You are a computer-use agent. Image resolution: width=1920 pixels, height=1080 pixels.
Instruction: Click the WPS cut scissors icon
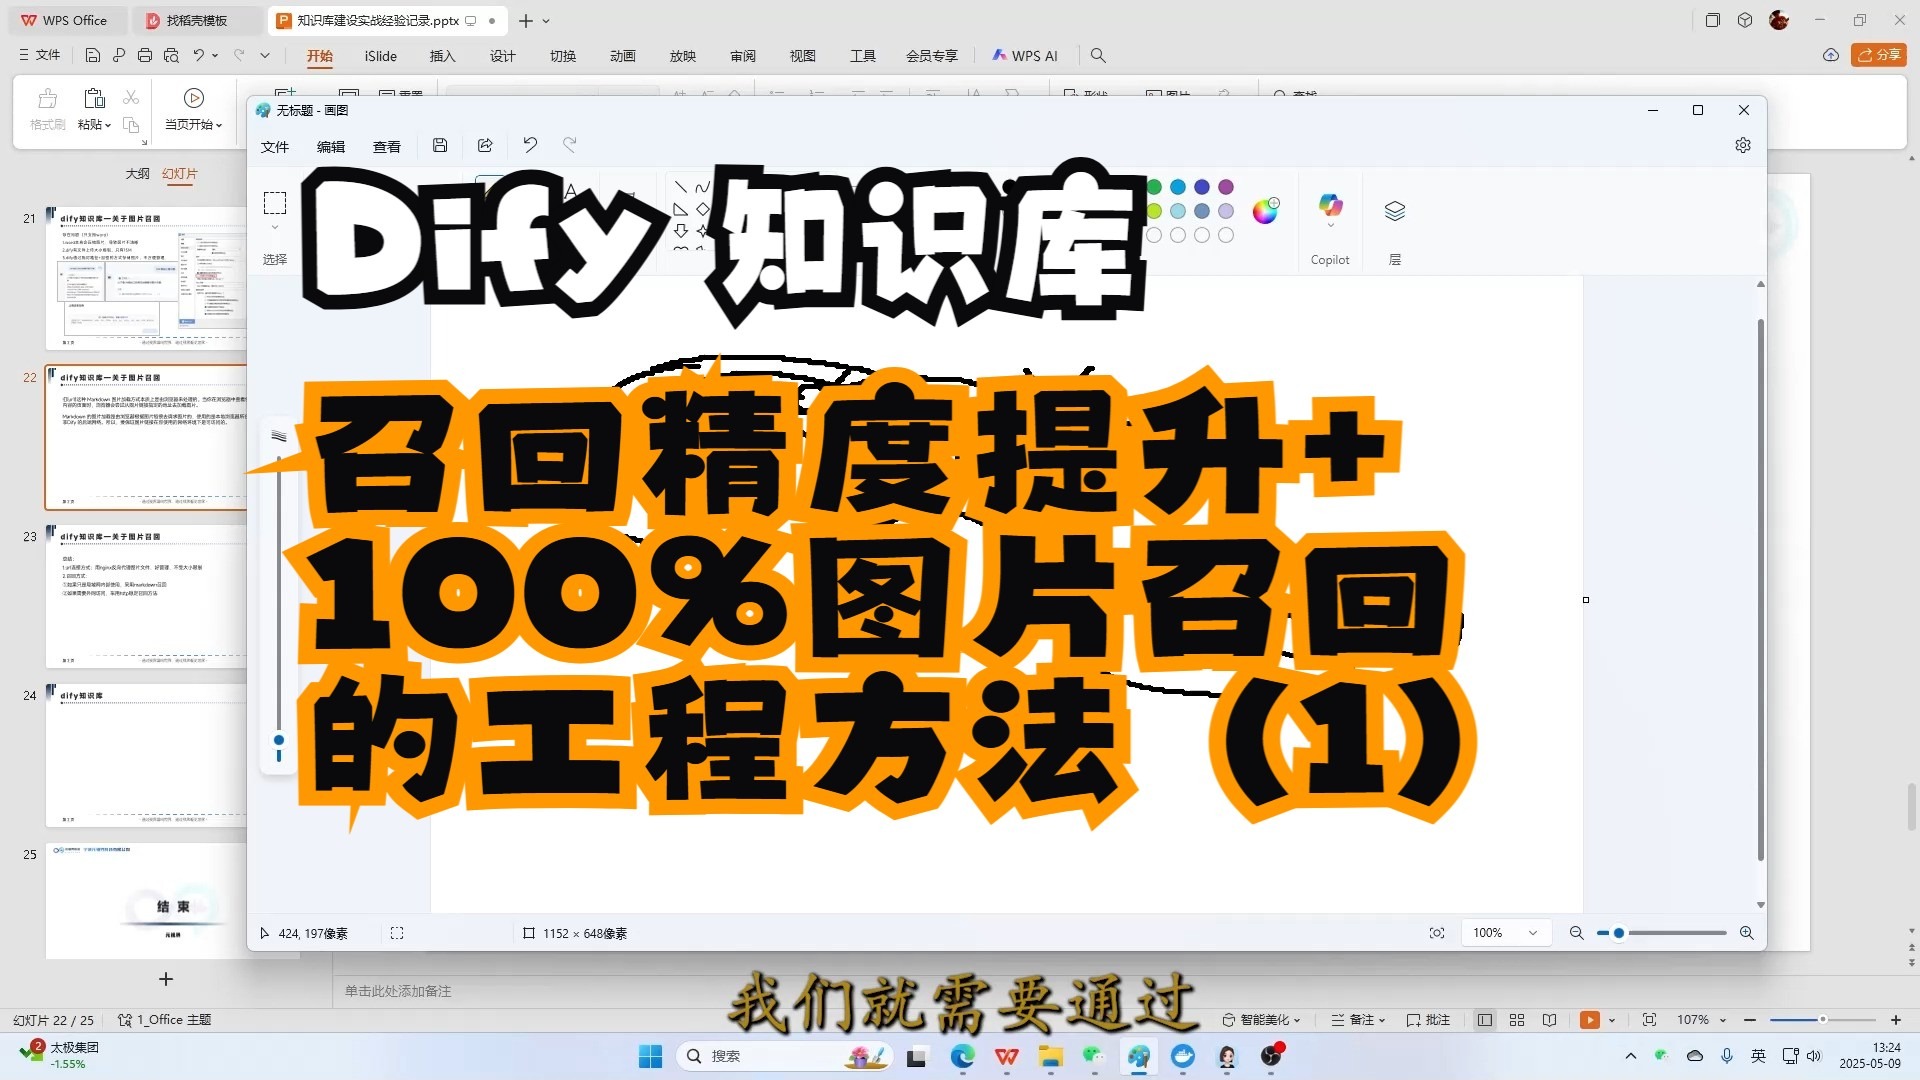tap(131, 98)
